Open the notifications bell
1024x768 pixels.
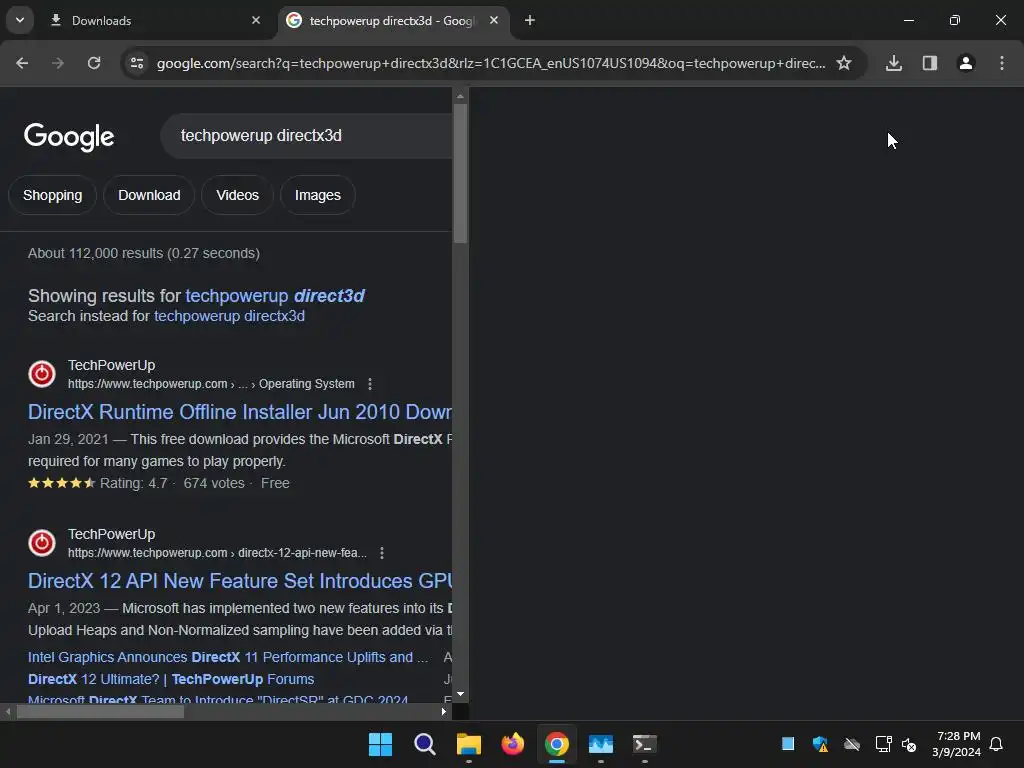(x=997, y=744)
